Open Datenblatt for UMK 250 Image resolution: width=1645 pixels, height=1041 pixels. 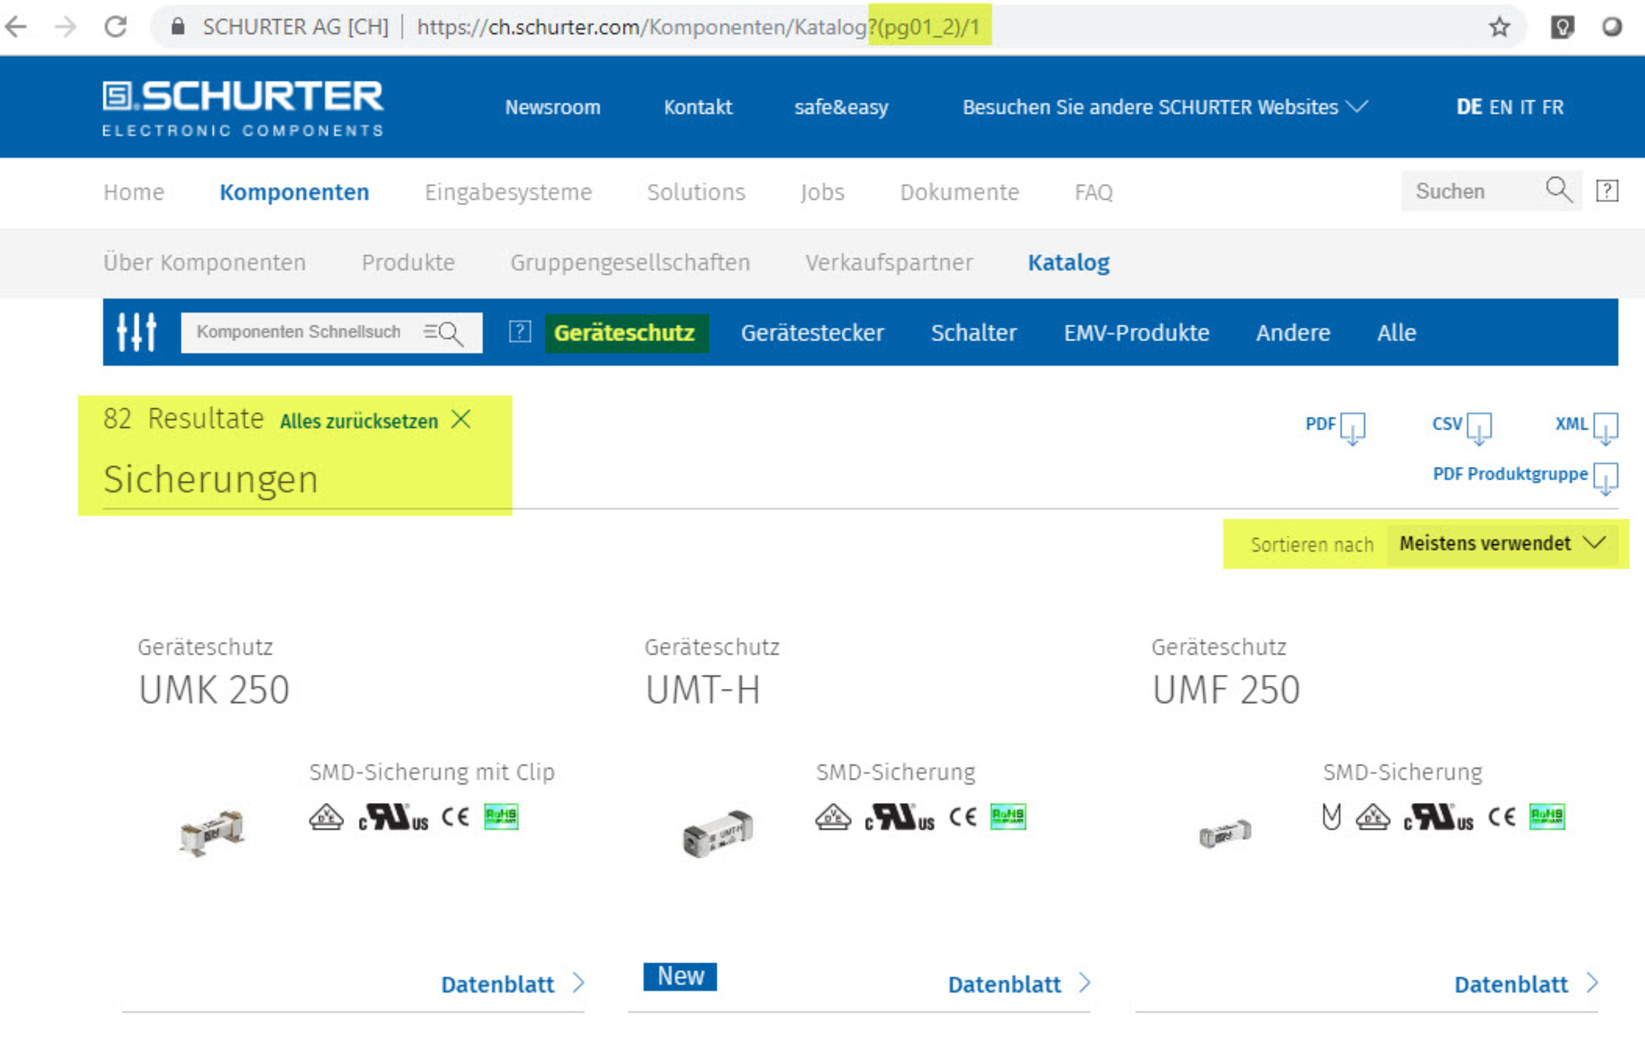click(513, 984)
